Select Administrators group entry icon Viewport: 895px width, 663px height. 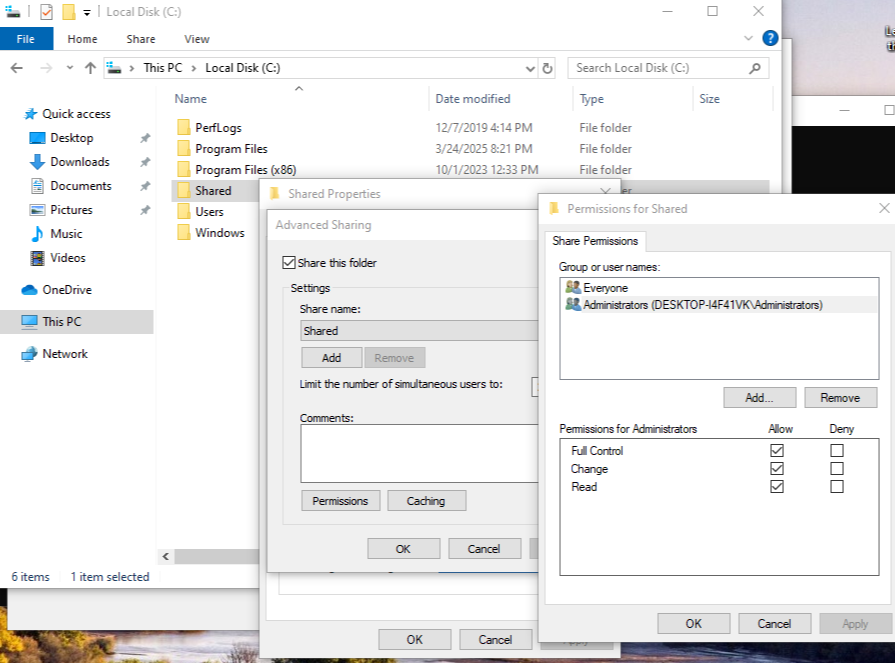click(573, 304)
